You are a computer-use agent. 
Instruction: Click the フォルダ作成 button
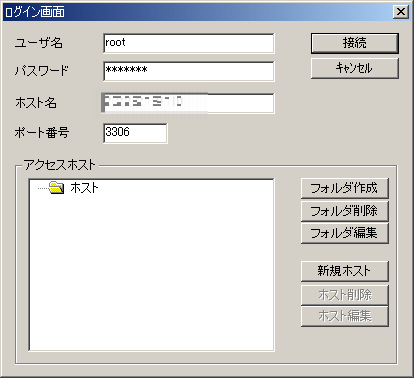(x=345, y=188)
